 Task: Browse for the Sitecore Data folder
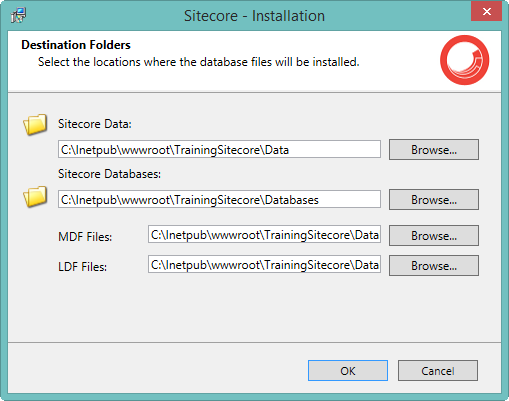click(x=434, y=150)
